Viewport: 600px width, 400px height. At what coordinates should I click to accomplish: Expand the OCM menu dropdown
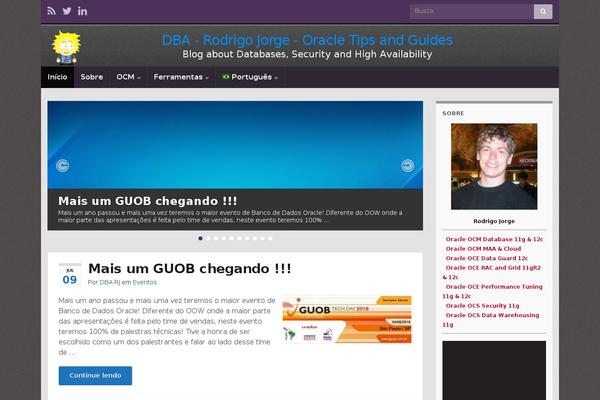tap(128, 77)
